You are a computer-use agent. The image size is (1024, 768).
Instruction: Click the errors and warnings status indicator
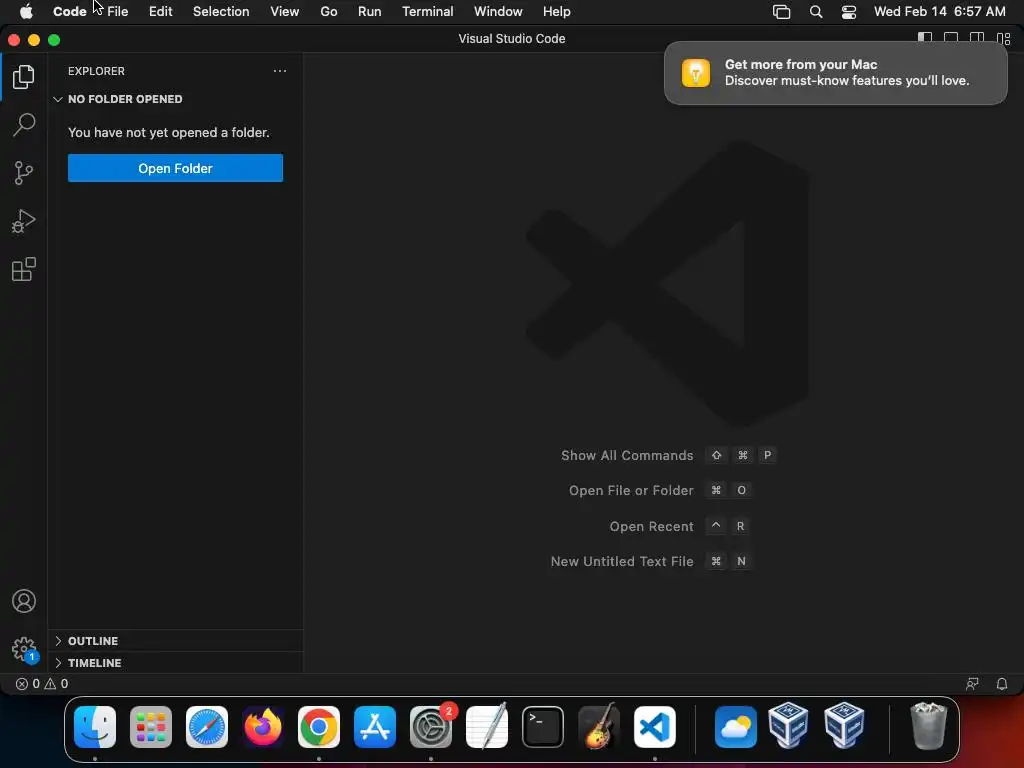click(42, 684)
